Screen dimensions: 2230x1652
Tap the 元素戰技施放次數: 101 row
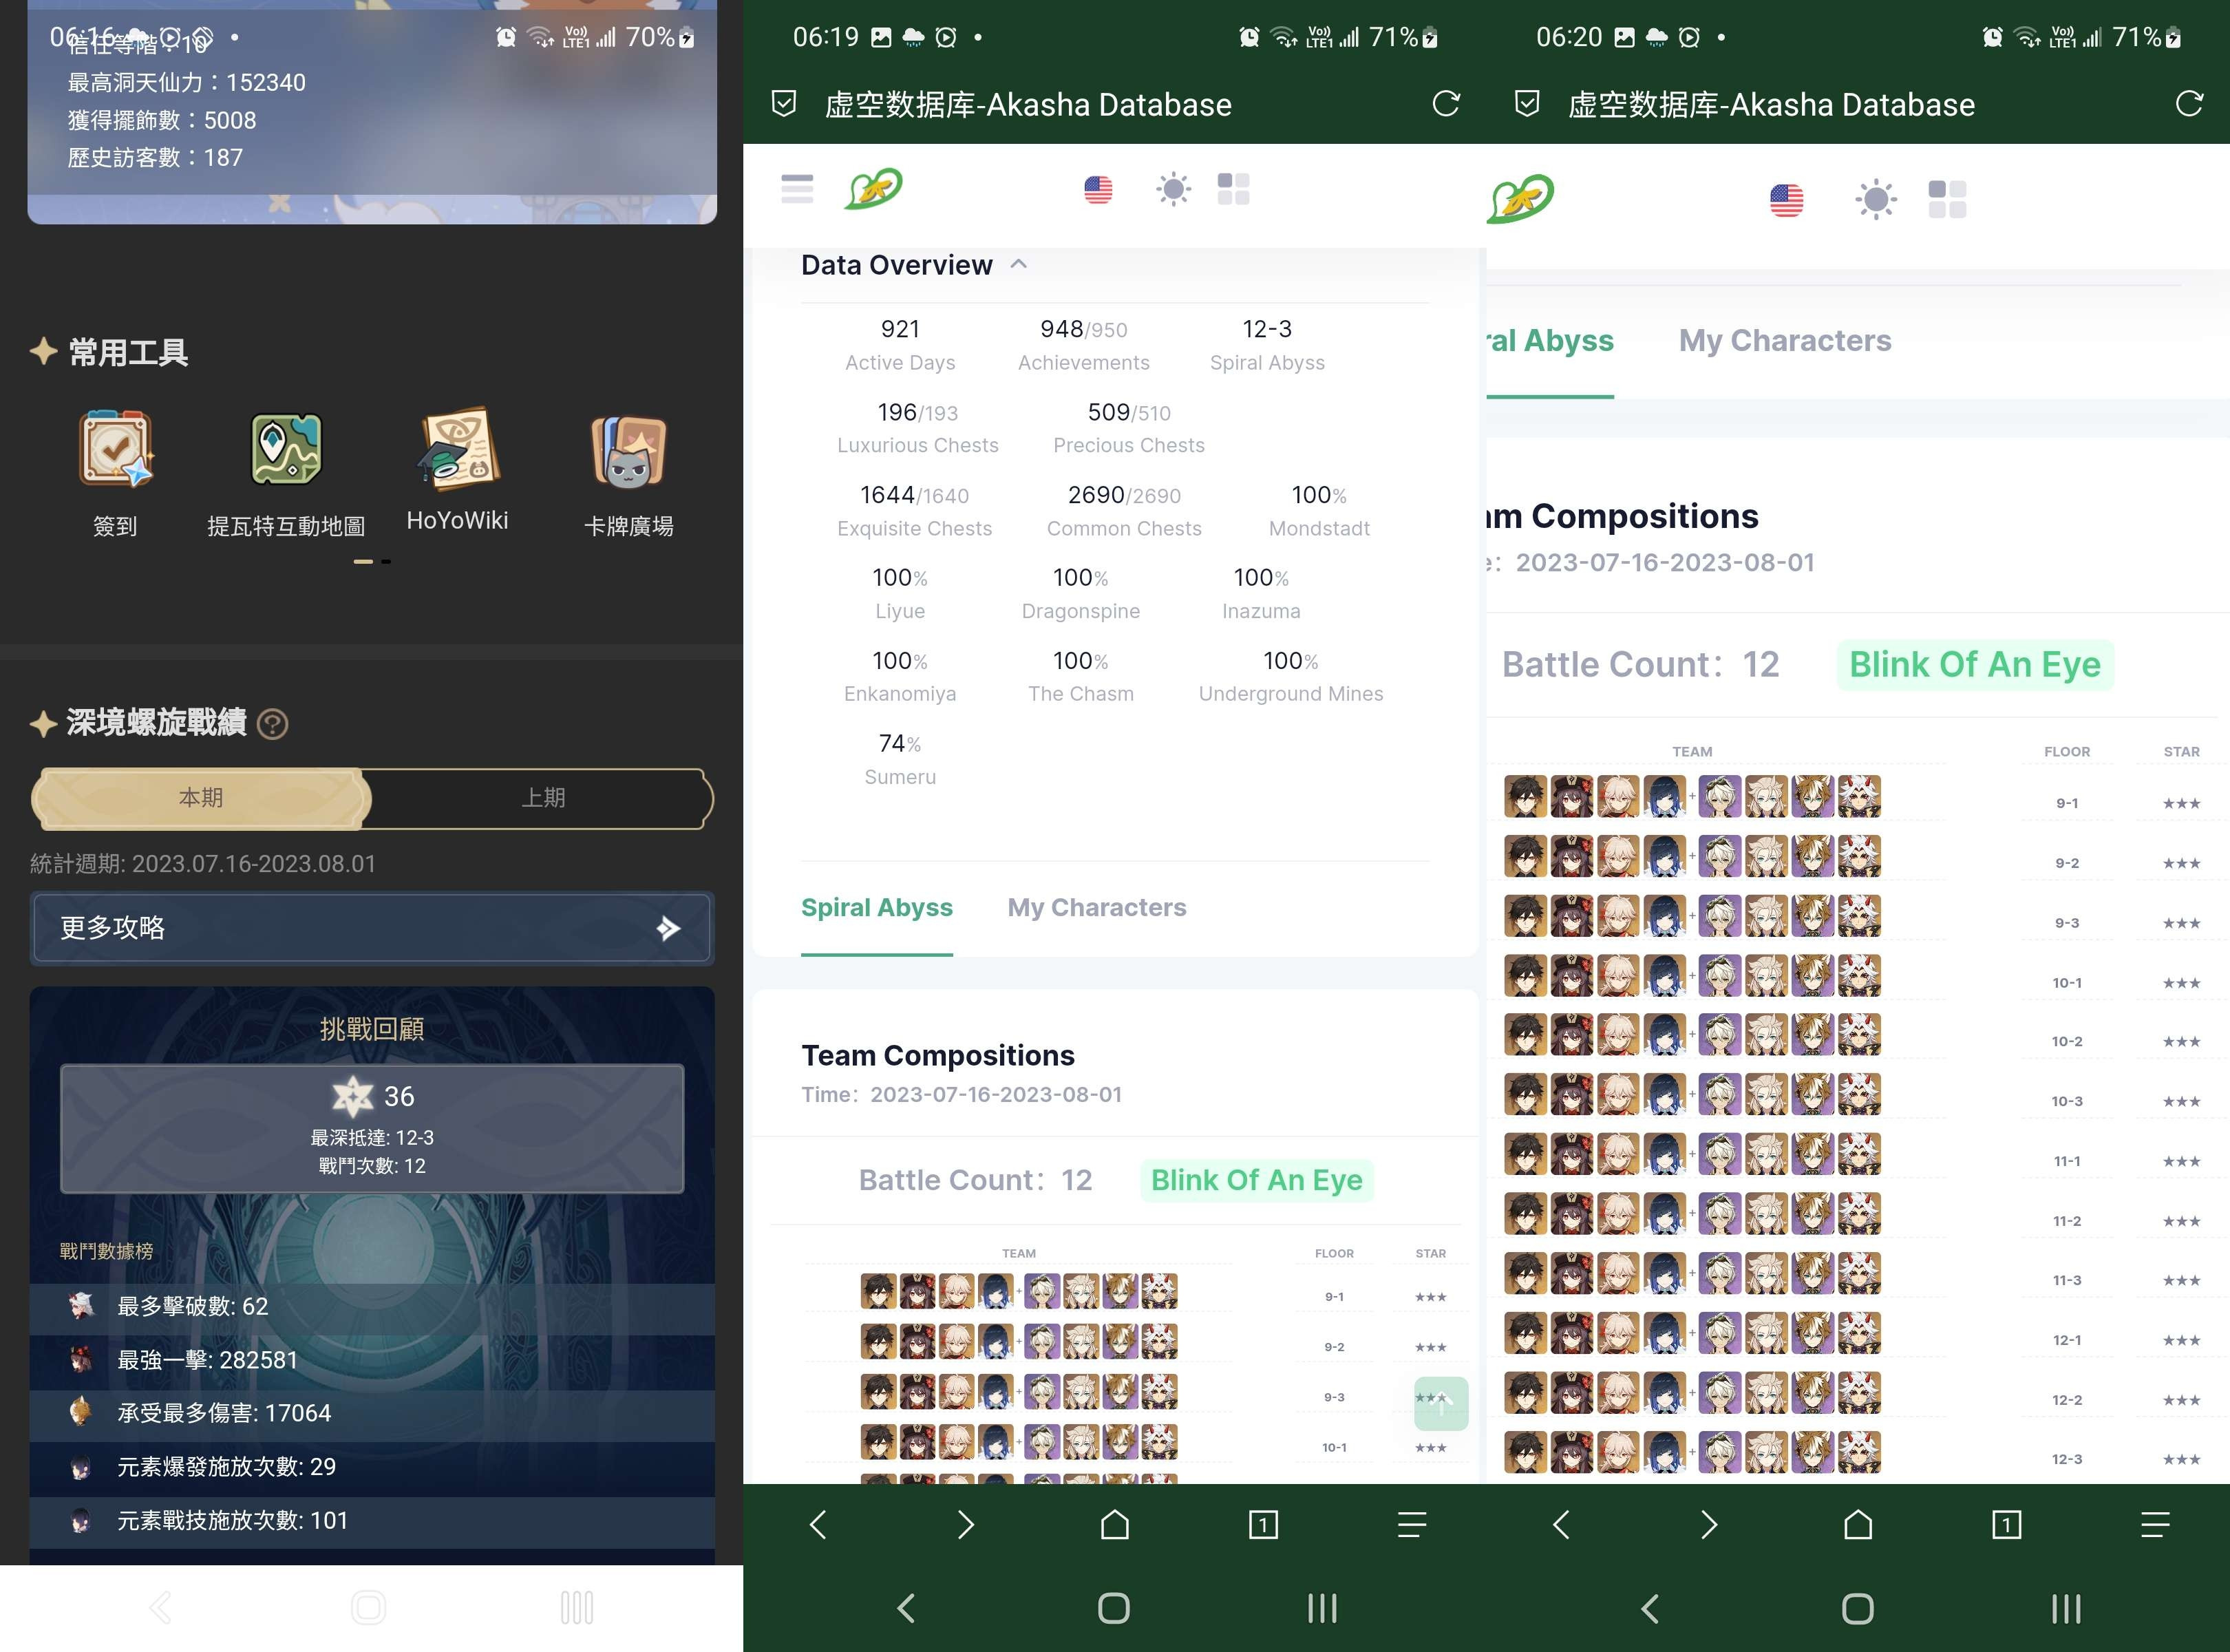tap(372, 1521)
